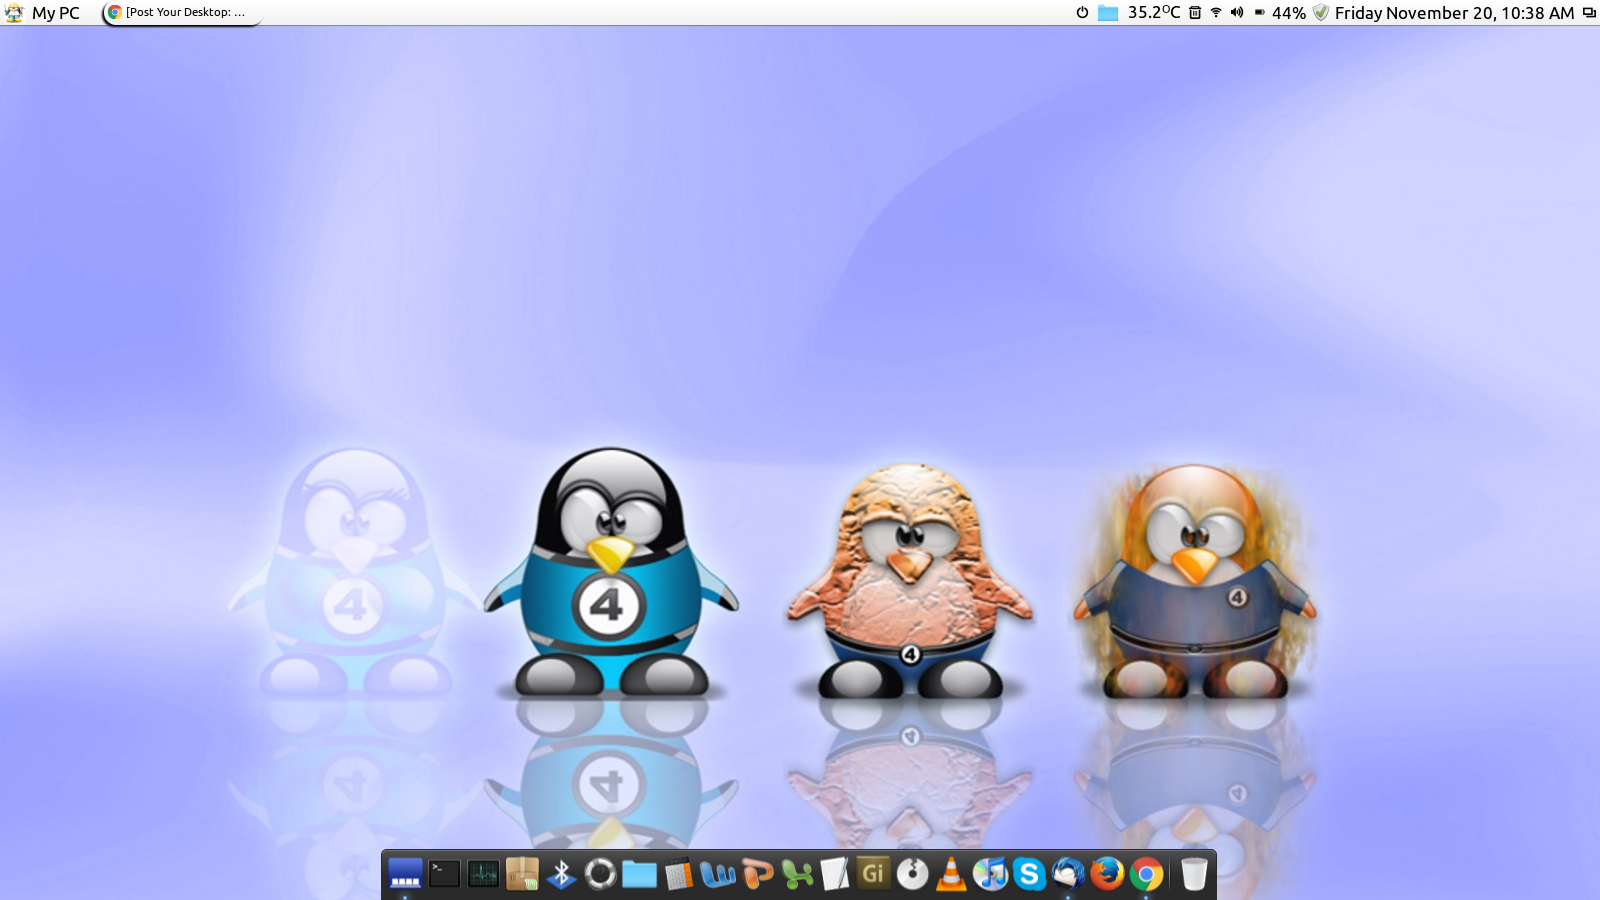This screenshot has width=1600, height=900.
Task: Click the power icon in top panel
Action: pyautogui.click(x=1082, y=13)
